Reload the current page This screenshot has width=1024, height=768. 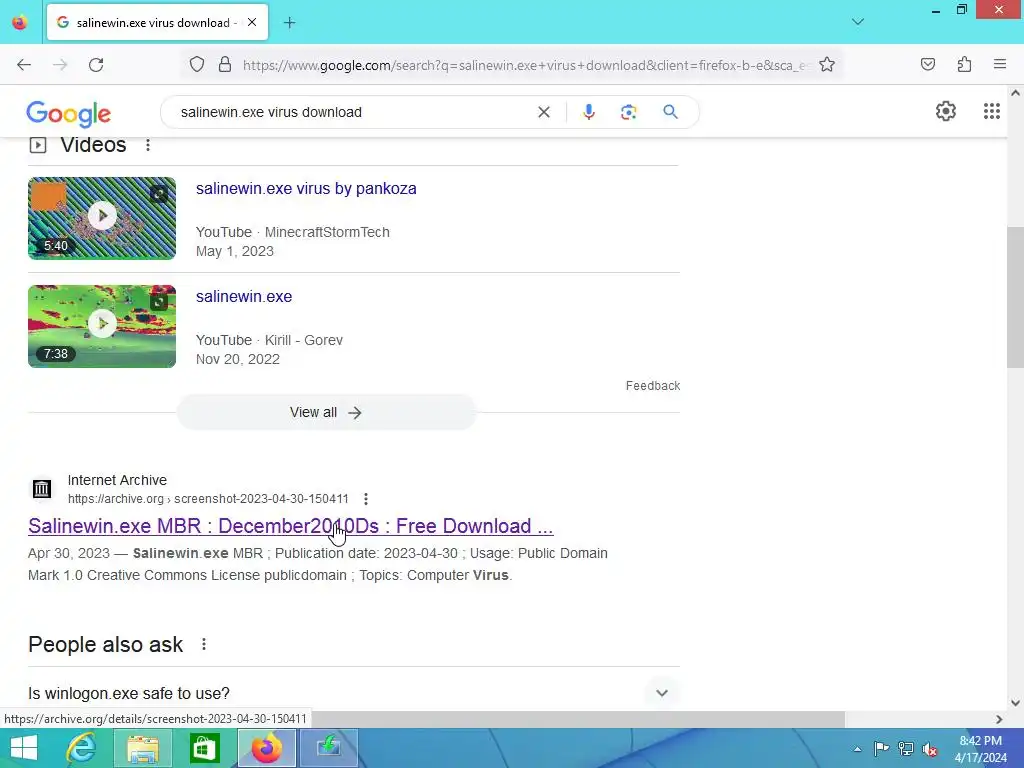[x=96, y=65]
